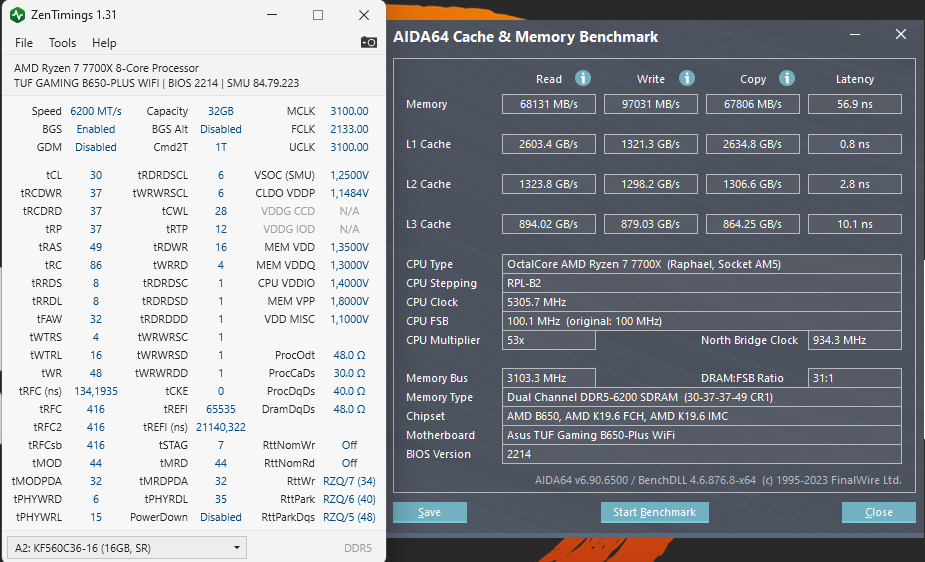The width and height of the screenshot is (925, 562).
Task: Close the AIDA64 window with X
Action: pos(900,34)
